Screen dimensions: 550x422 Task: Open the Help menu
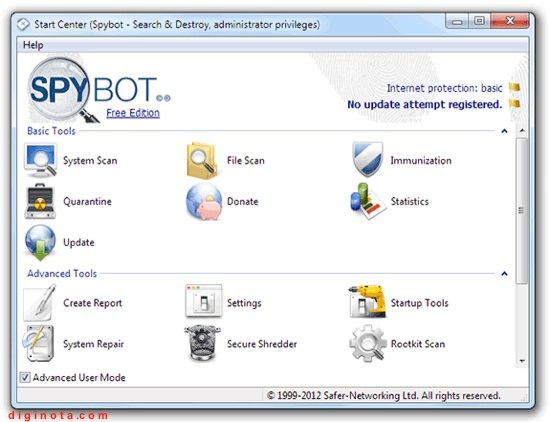33,45
